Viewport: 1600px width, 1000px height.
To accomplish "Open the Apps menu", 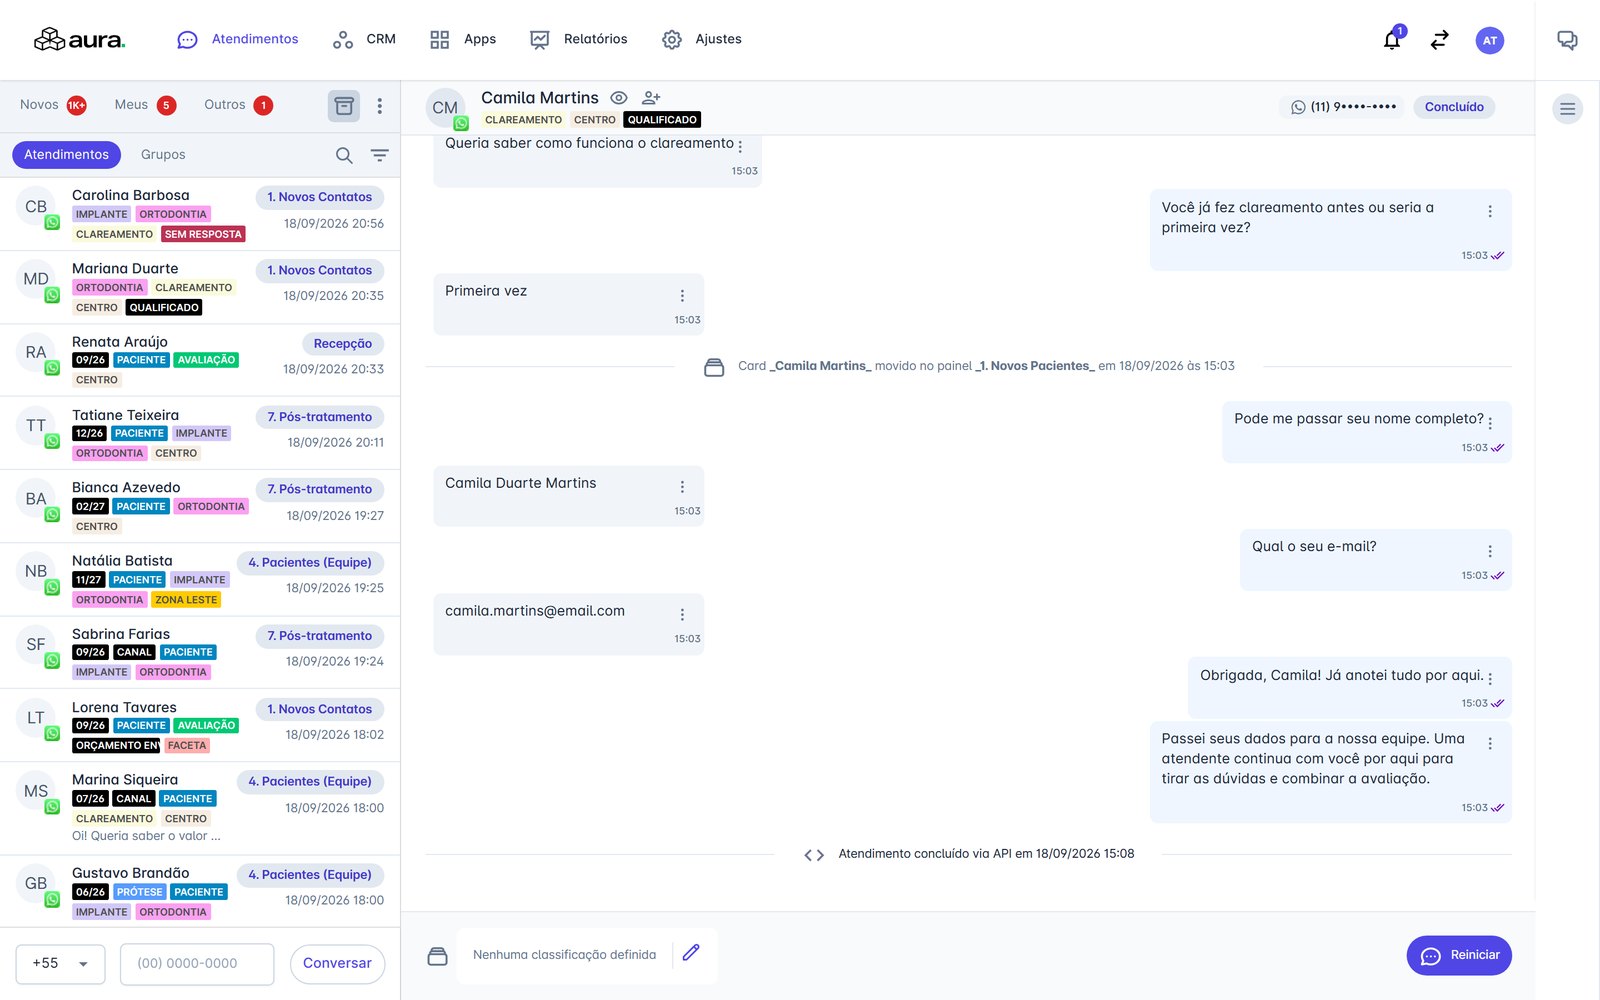I will point(463,39).
